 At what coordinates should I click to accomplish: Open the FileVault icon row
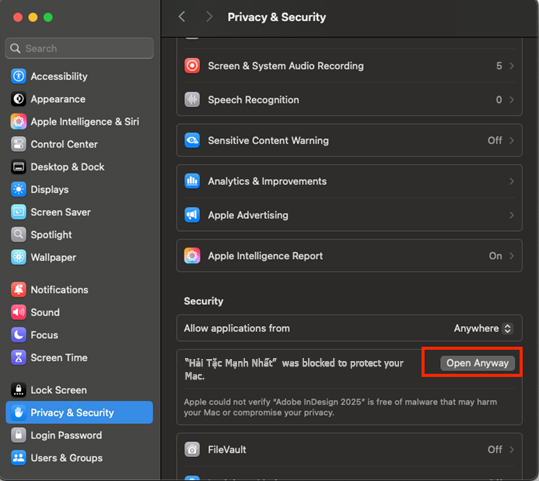coord(349,449)
